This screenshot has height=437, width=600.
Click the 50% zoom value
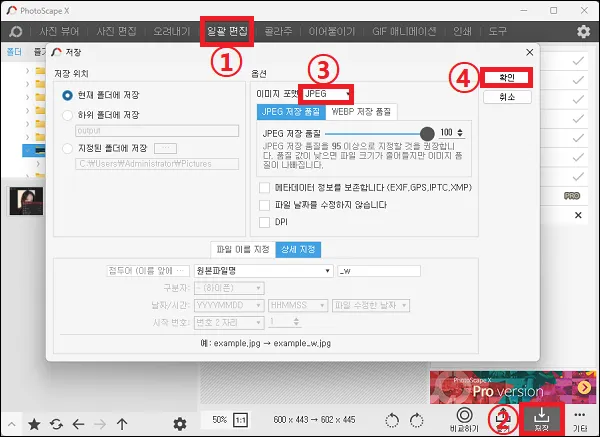(220, 420)
